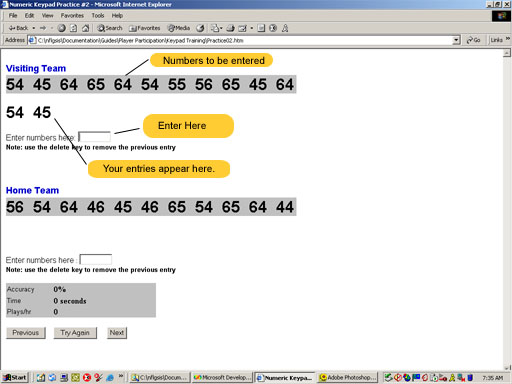
Task: Switch to Numeric Keypa... taskbar button
Action: click(285, 378)
